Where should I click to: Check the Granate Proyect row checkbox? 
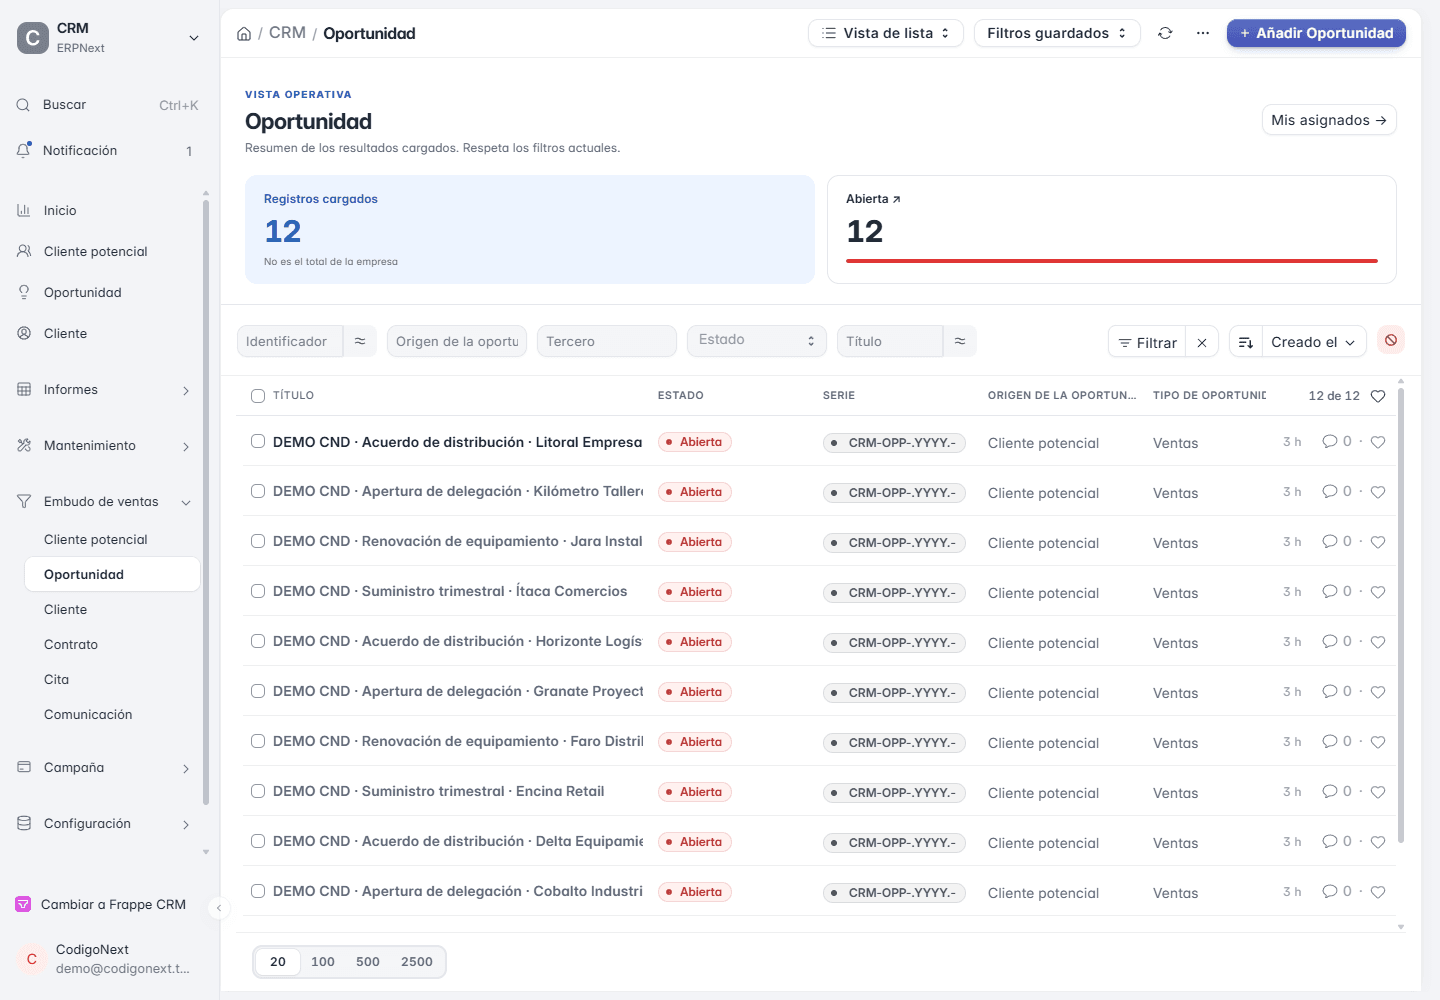(x=258, y=691)
